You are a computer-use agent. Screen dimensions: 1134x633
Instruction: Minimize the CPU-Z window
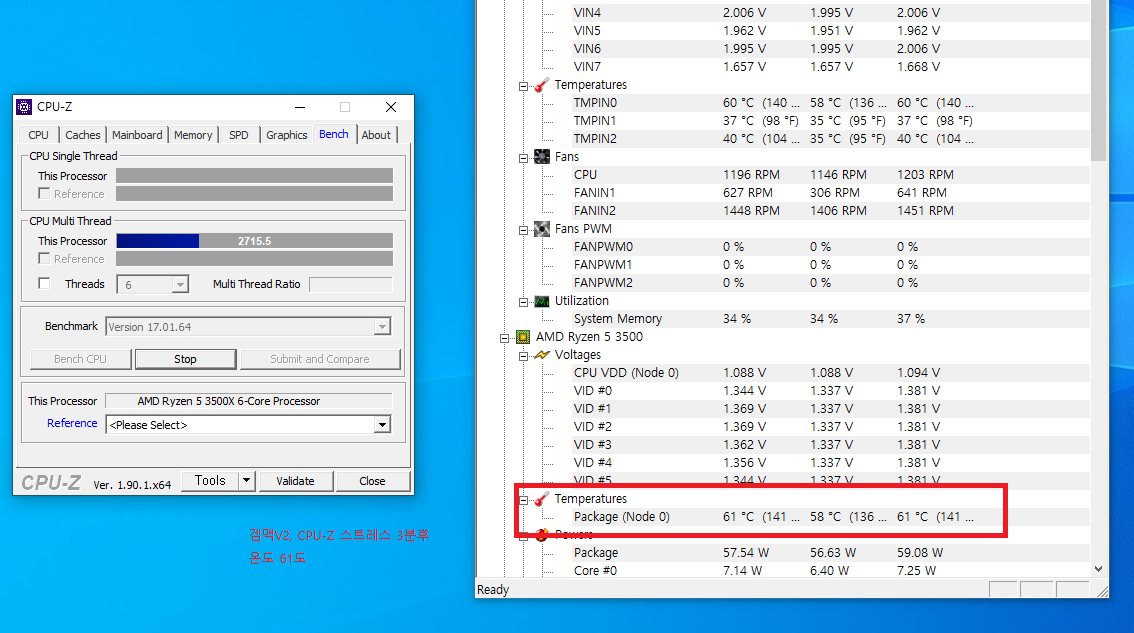coord(300,107)
